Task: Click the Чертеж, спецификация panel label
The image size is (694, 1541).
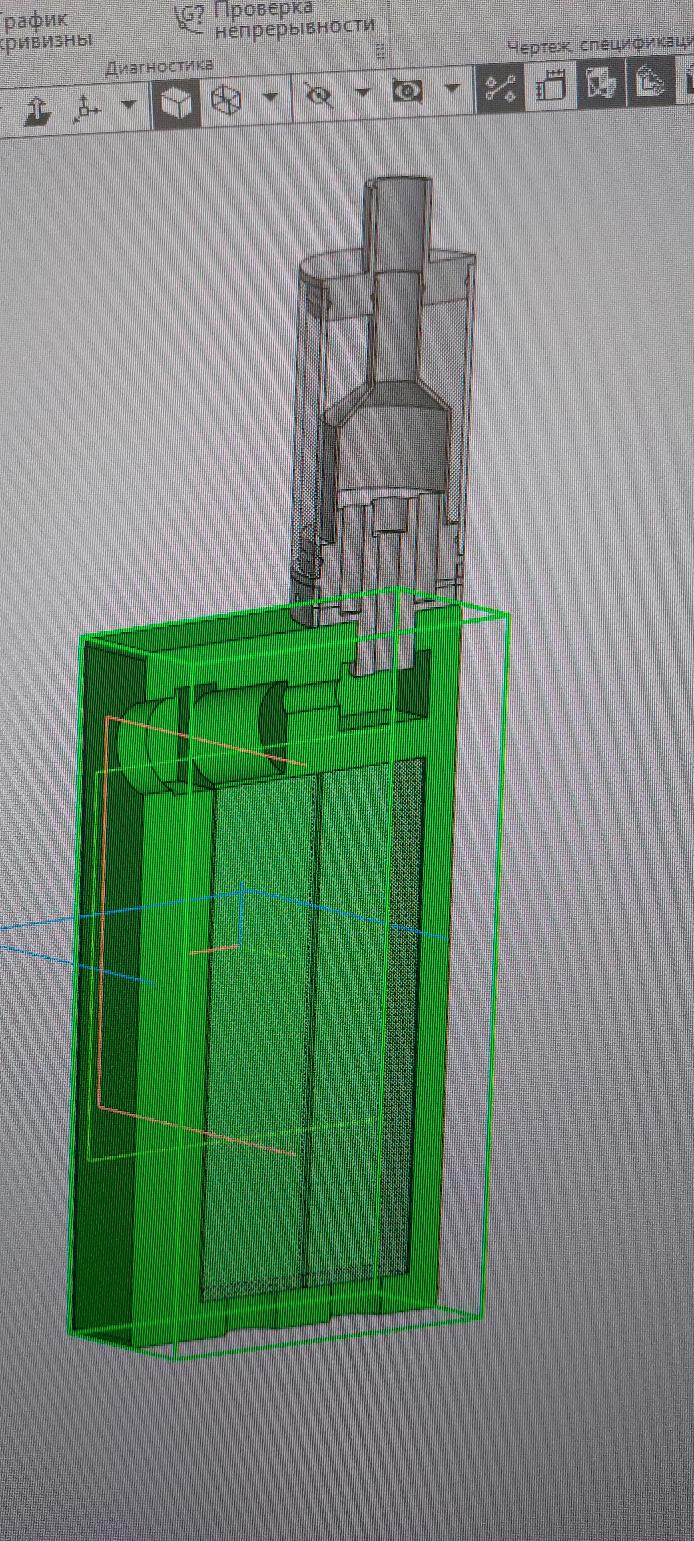Action: tap(600, 46)
